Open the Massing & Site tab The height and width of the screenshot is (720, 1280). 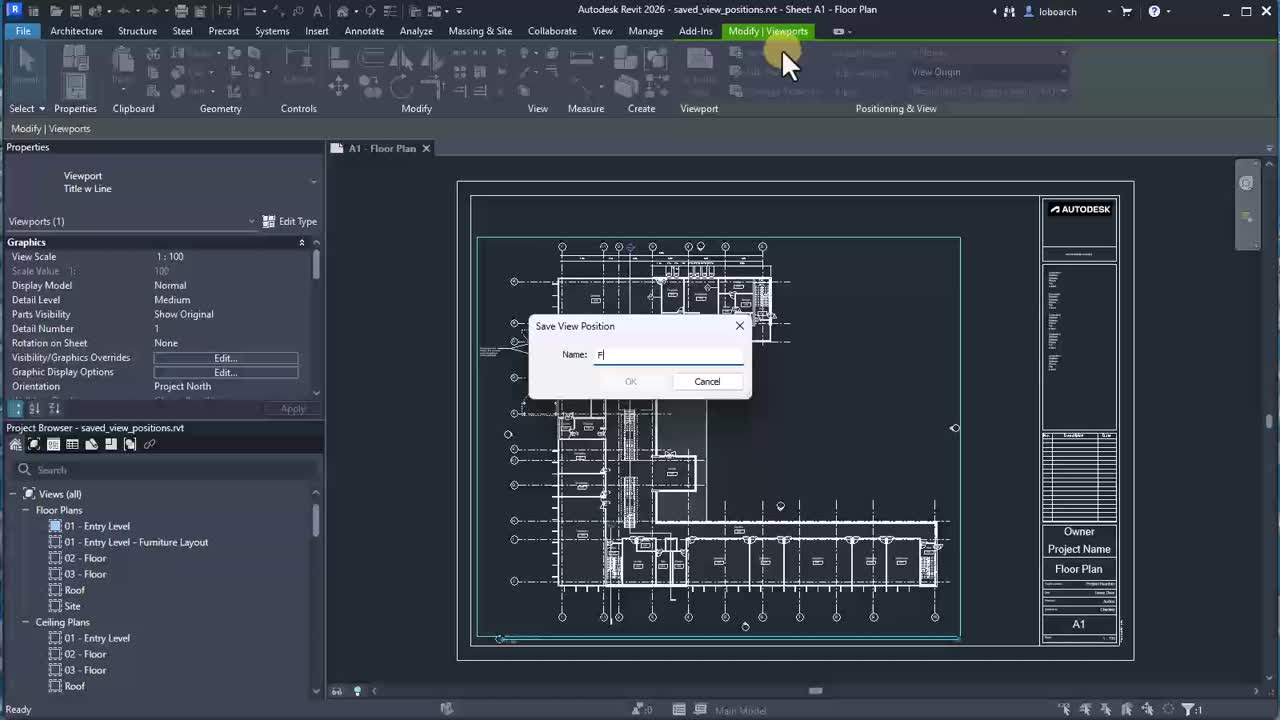click(x=480, y=31)
